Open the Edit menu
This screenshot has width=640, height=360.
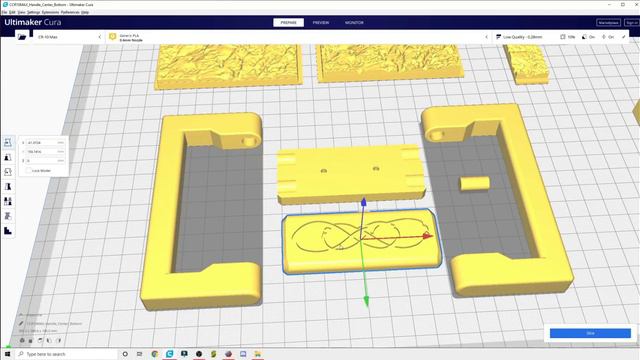click(12, 12)
